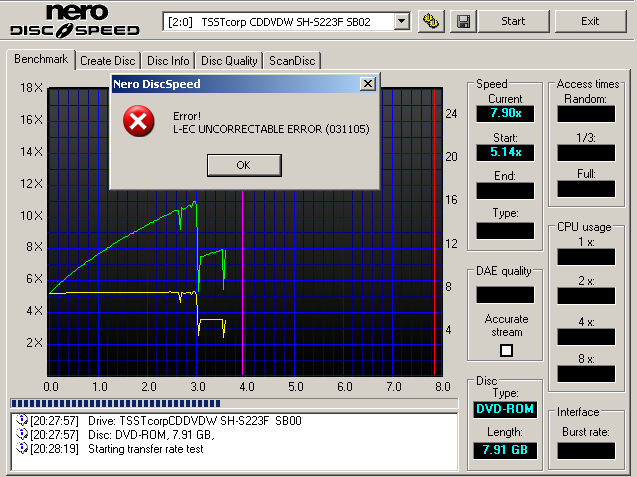
Task: Click the Nero Disc Speed logo
Action: (x=75, y=21)
